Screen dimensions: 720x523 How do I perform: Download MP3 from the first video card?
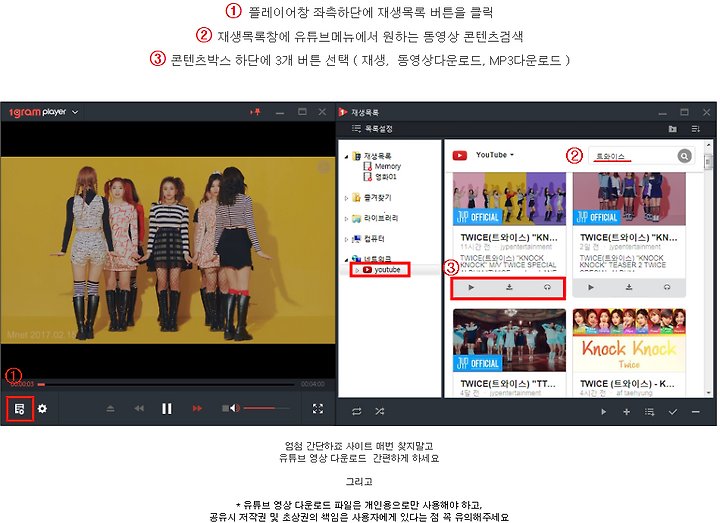coord(547,287)
